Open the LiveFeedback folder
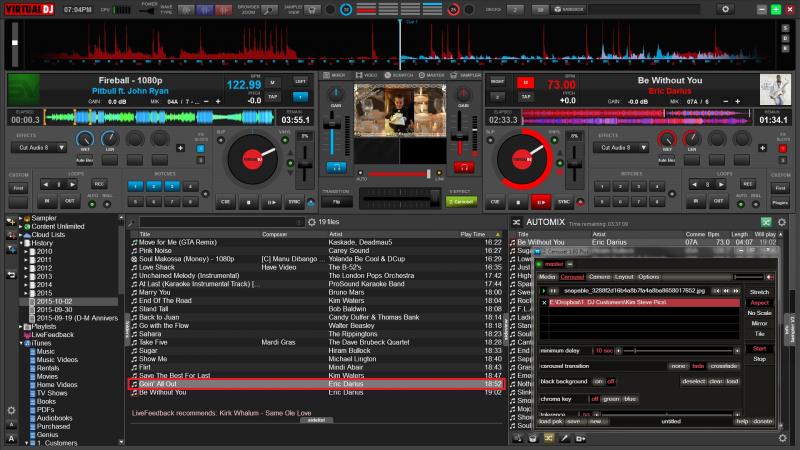 click(53, 335)
